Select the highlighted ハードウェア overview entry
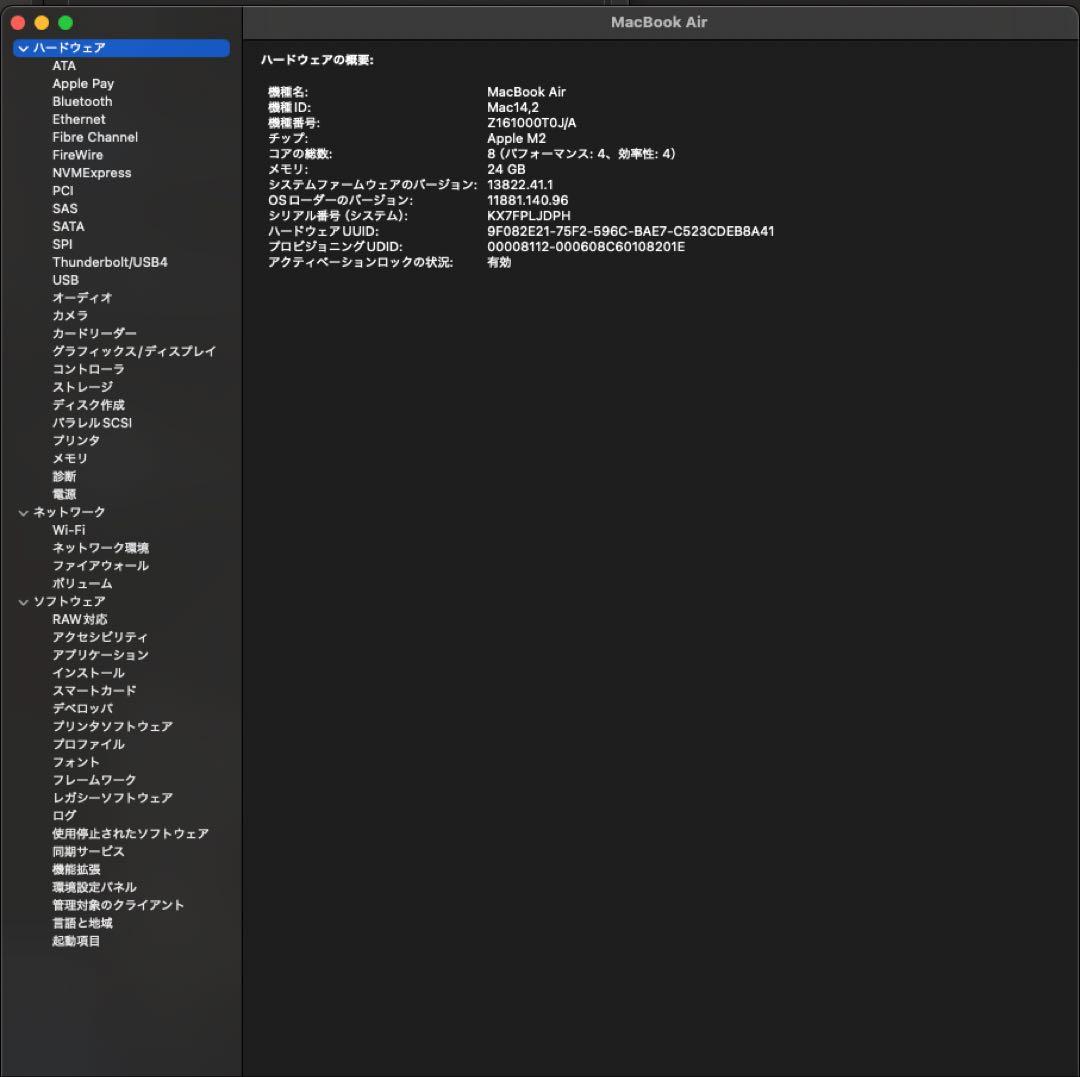The image size is (1080, 1077). [70, 48]
